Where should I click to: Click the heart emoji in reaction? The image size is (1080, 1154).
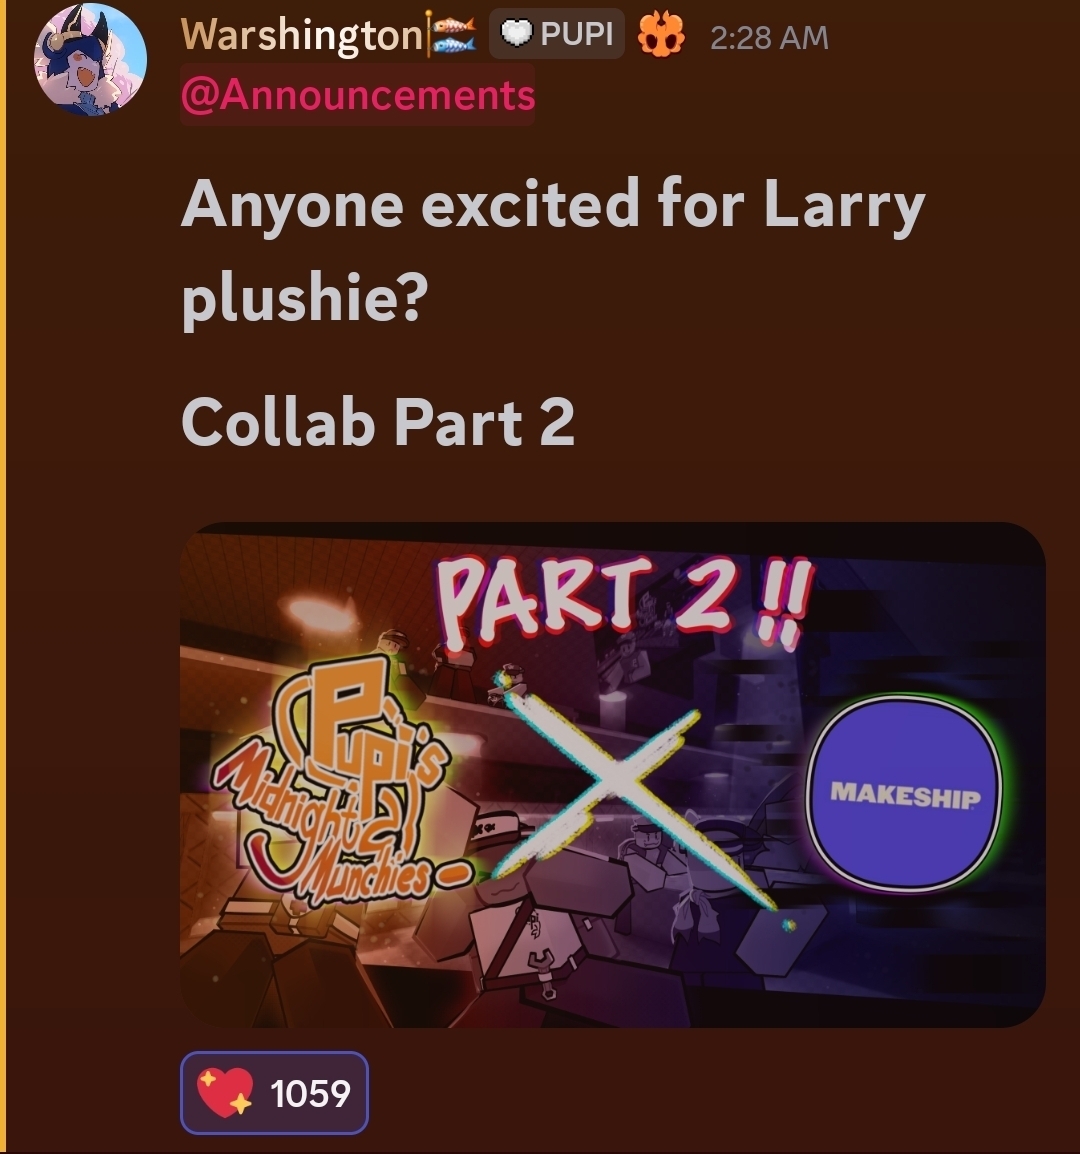pyautogui.click(x=225, y=1093)
